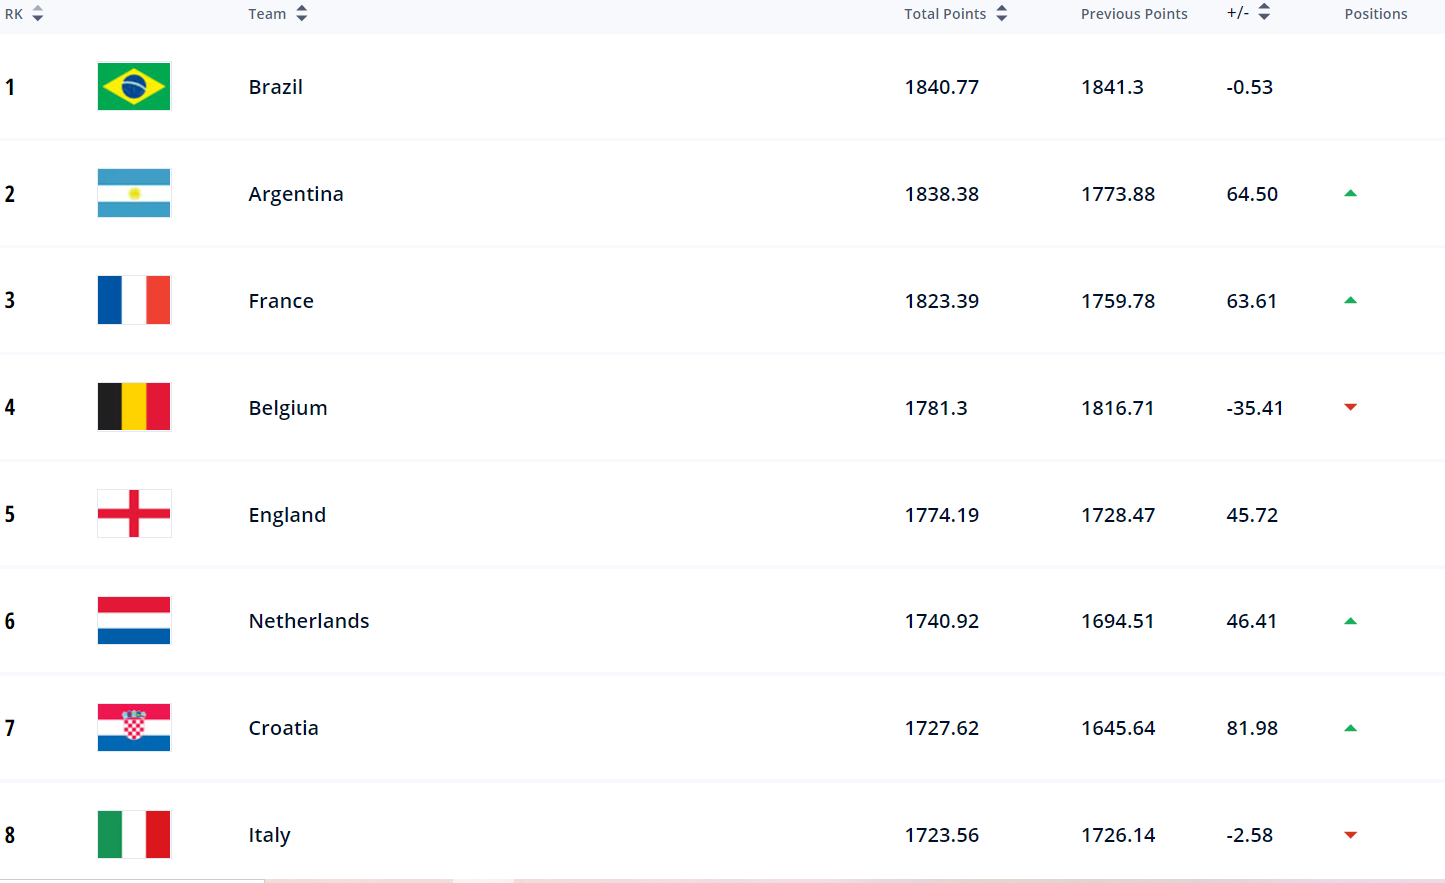Click the Netherlands flag icon
Image resolution: width=1445 pixels, height=883 pixels.
click(x=134, y=620)
